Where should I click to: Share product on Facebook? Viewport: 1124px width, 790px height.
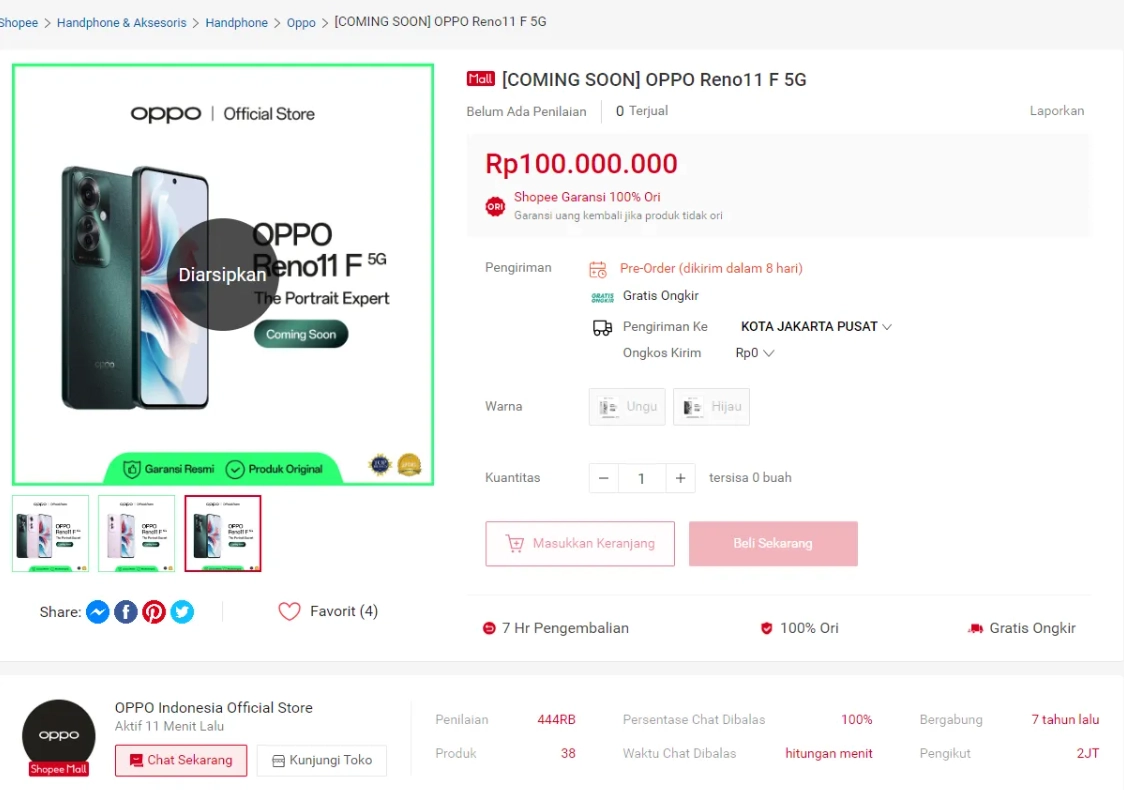[125, 612]
